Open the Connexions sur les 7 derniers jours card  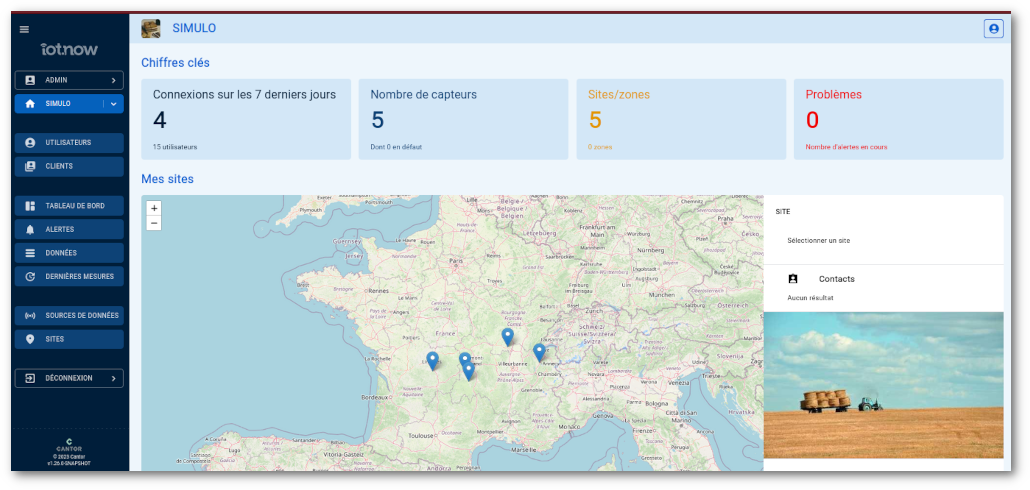click(x=246, y=120)
